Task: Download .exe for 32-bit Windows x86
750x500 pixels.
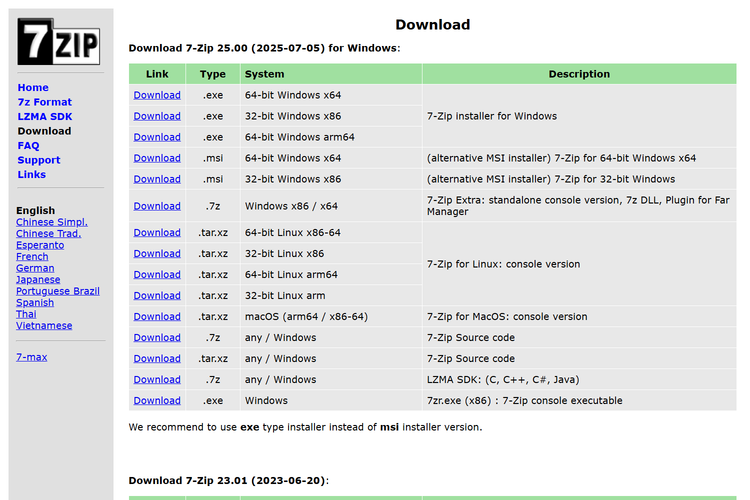Action: tap(157, 116)
